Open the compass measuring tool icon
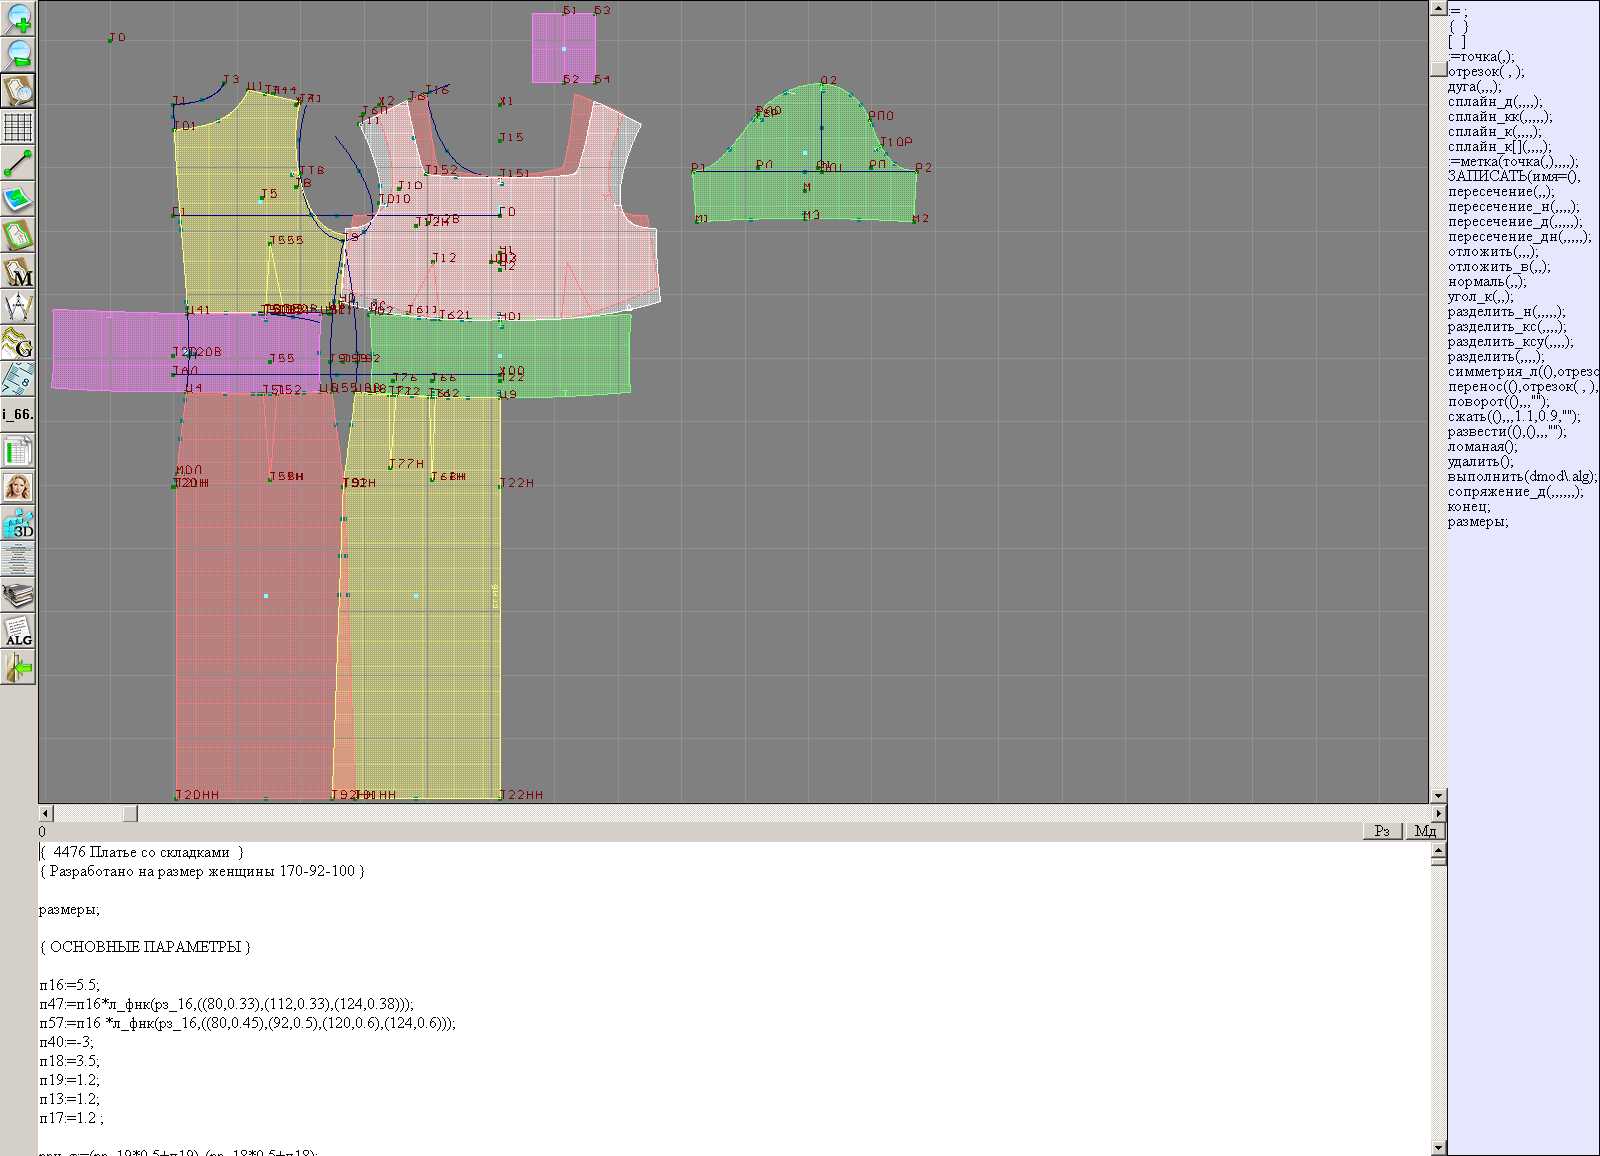 point(18,307)
